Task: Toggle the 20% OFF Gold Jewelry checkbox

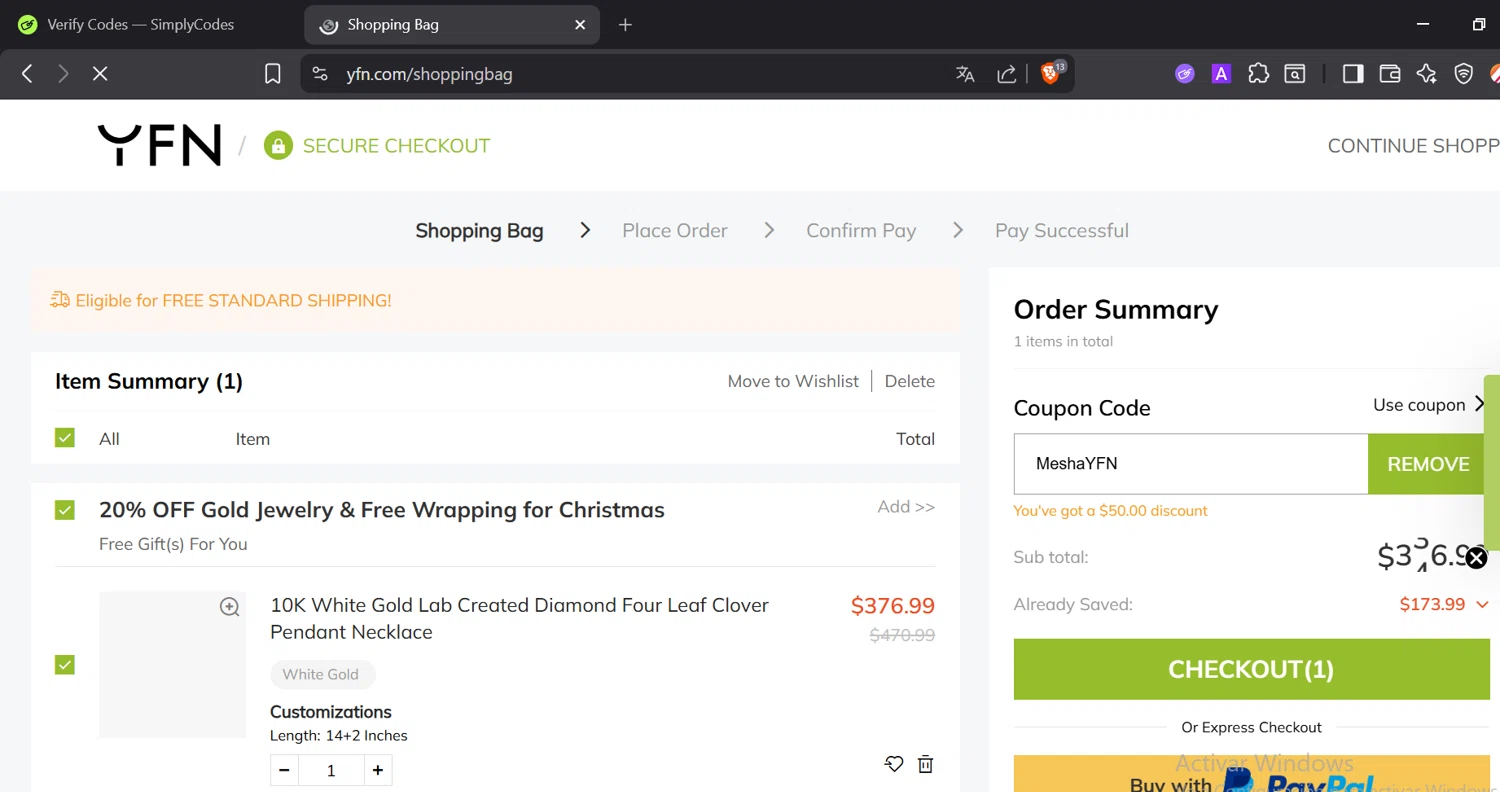Action: click(x=65, y=510)
